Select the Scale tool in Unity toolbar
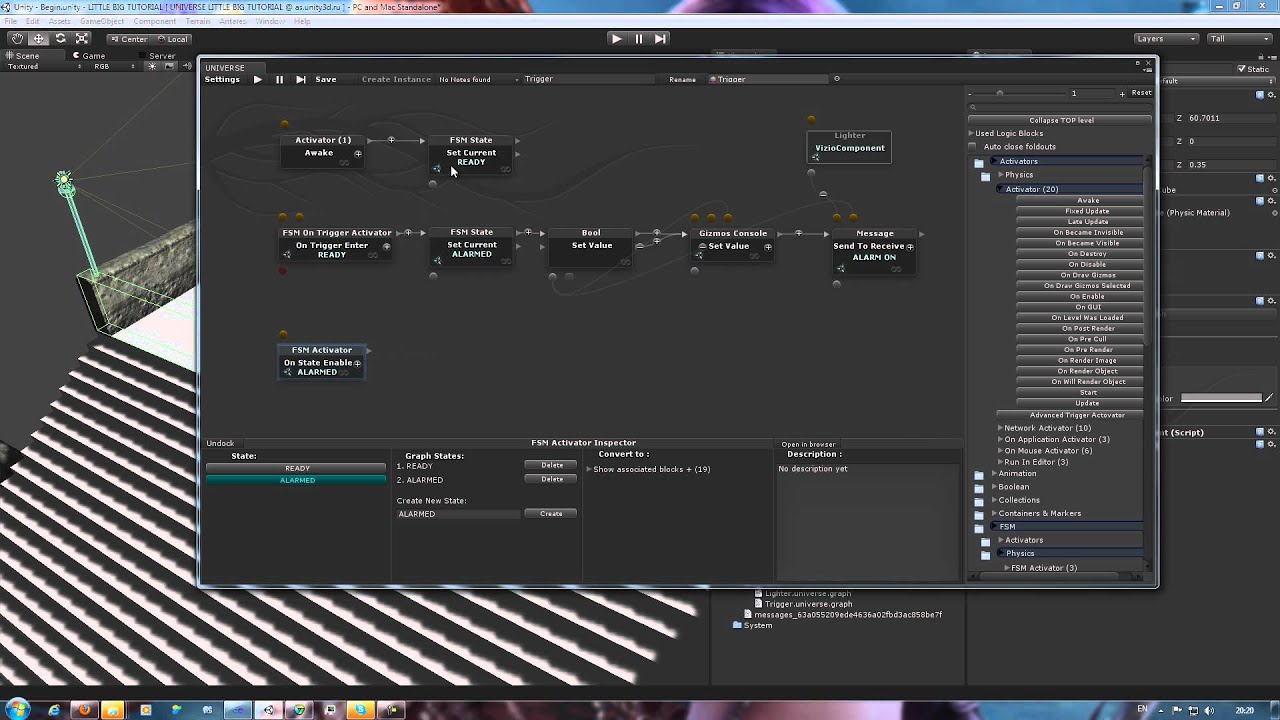This screenshot has height=720, width=1280. (82, 38)
